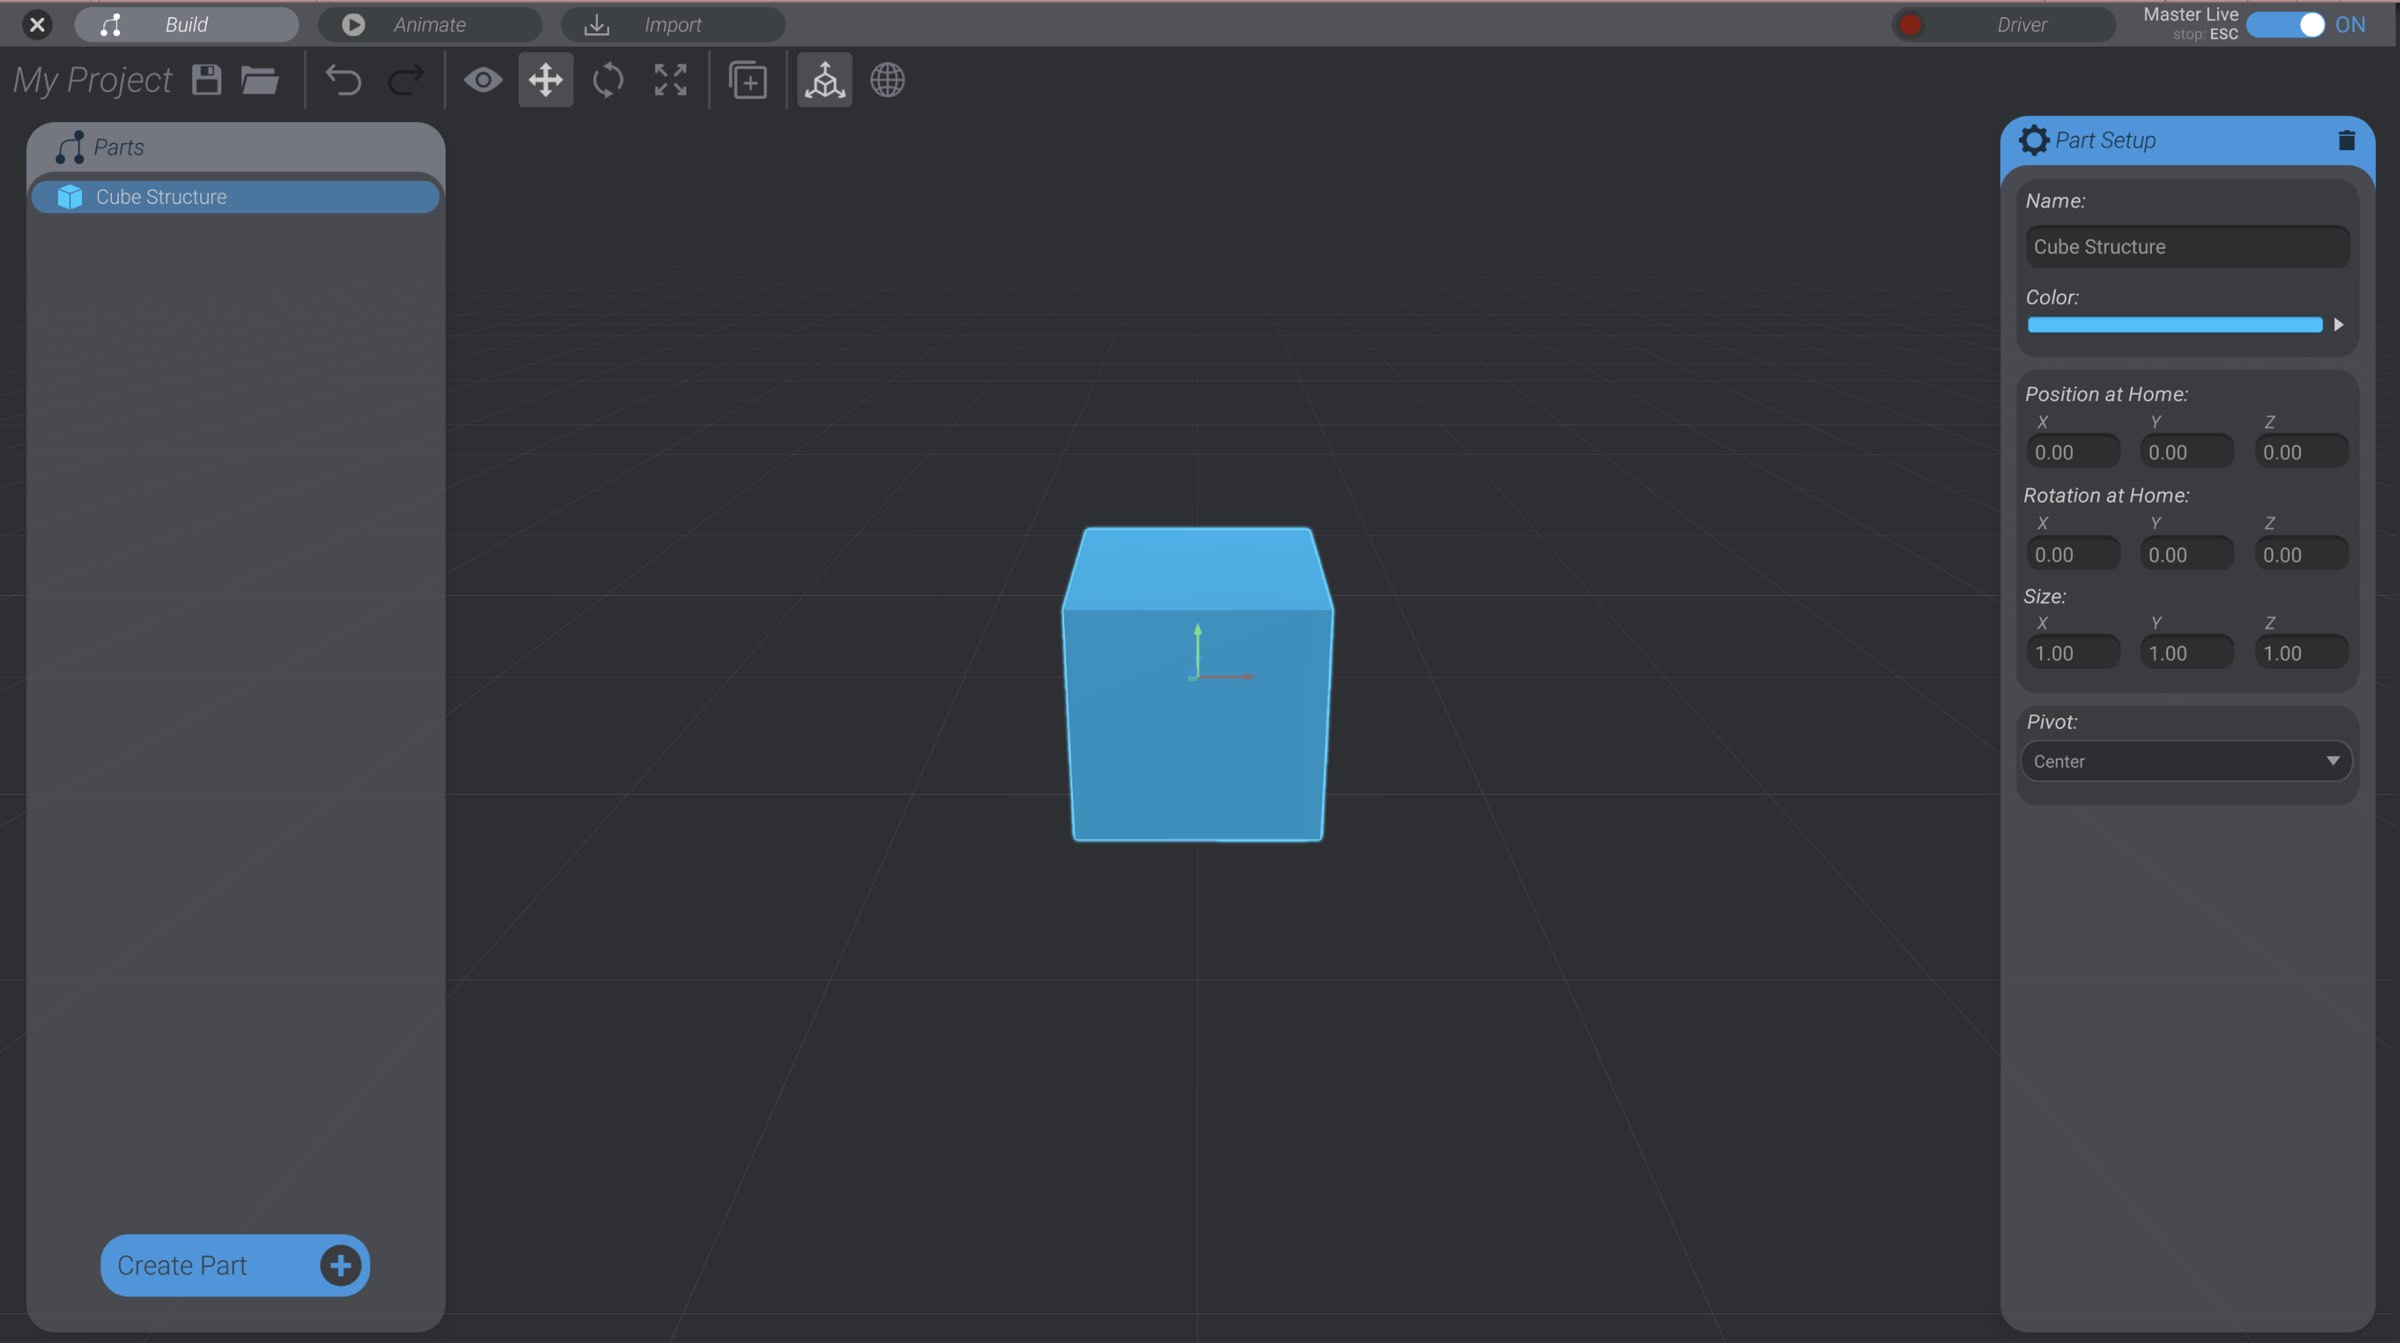Switch to the Import tab

coord(673,24)
